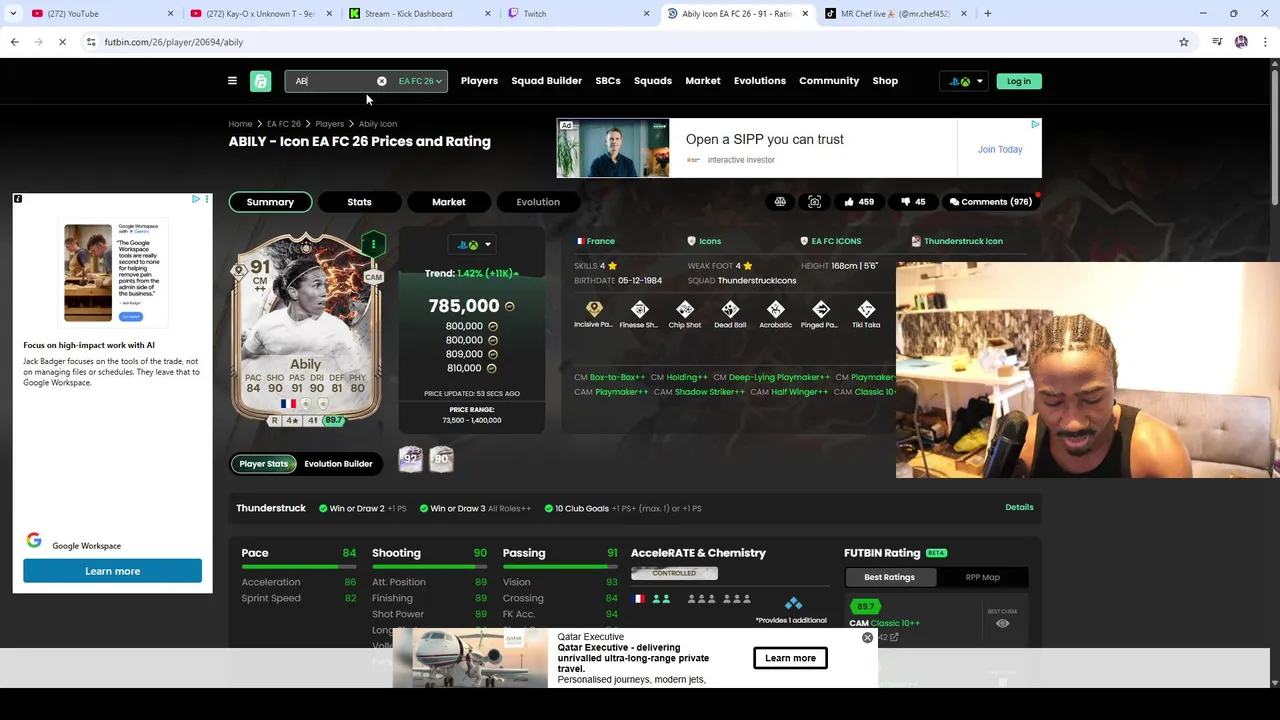
Task: Click the Tiki Taka playstyle icon
Action: point(866,309)
